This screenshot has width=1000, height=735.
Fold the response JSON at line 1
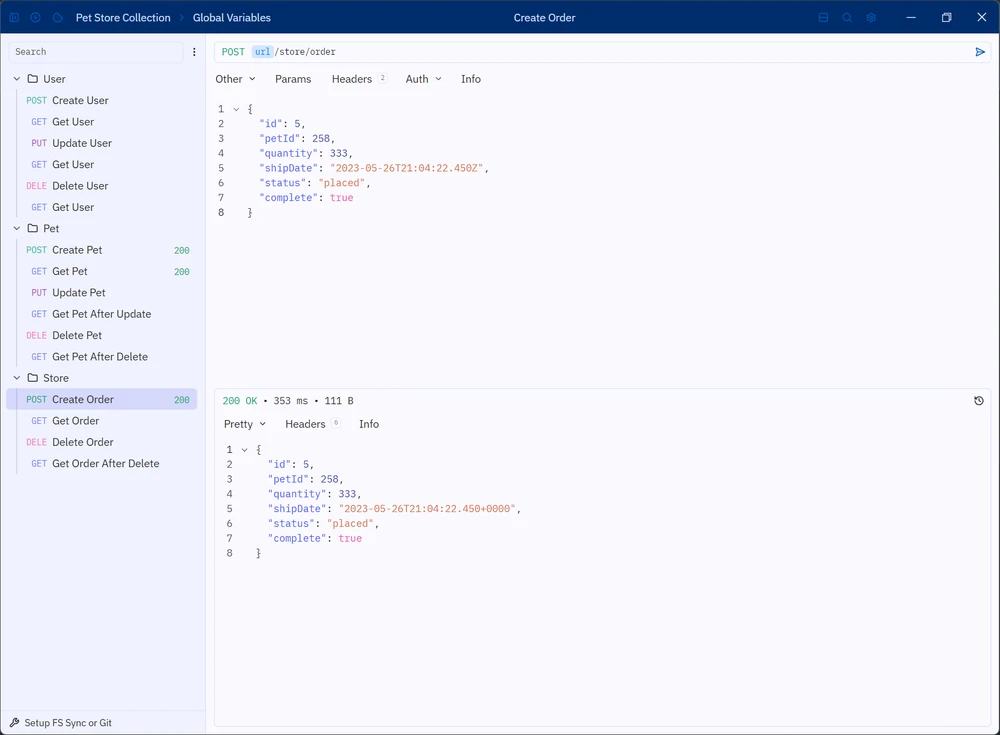244,450
